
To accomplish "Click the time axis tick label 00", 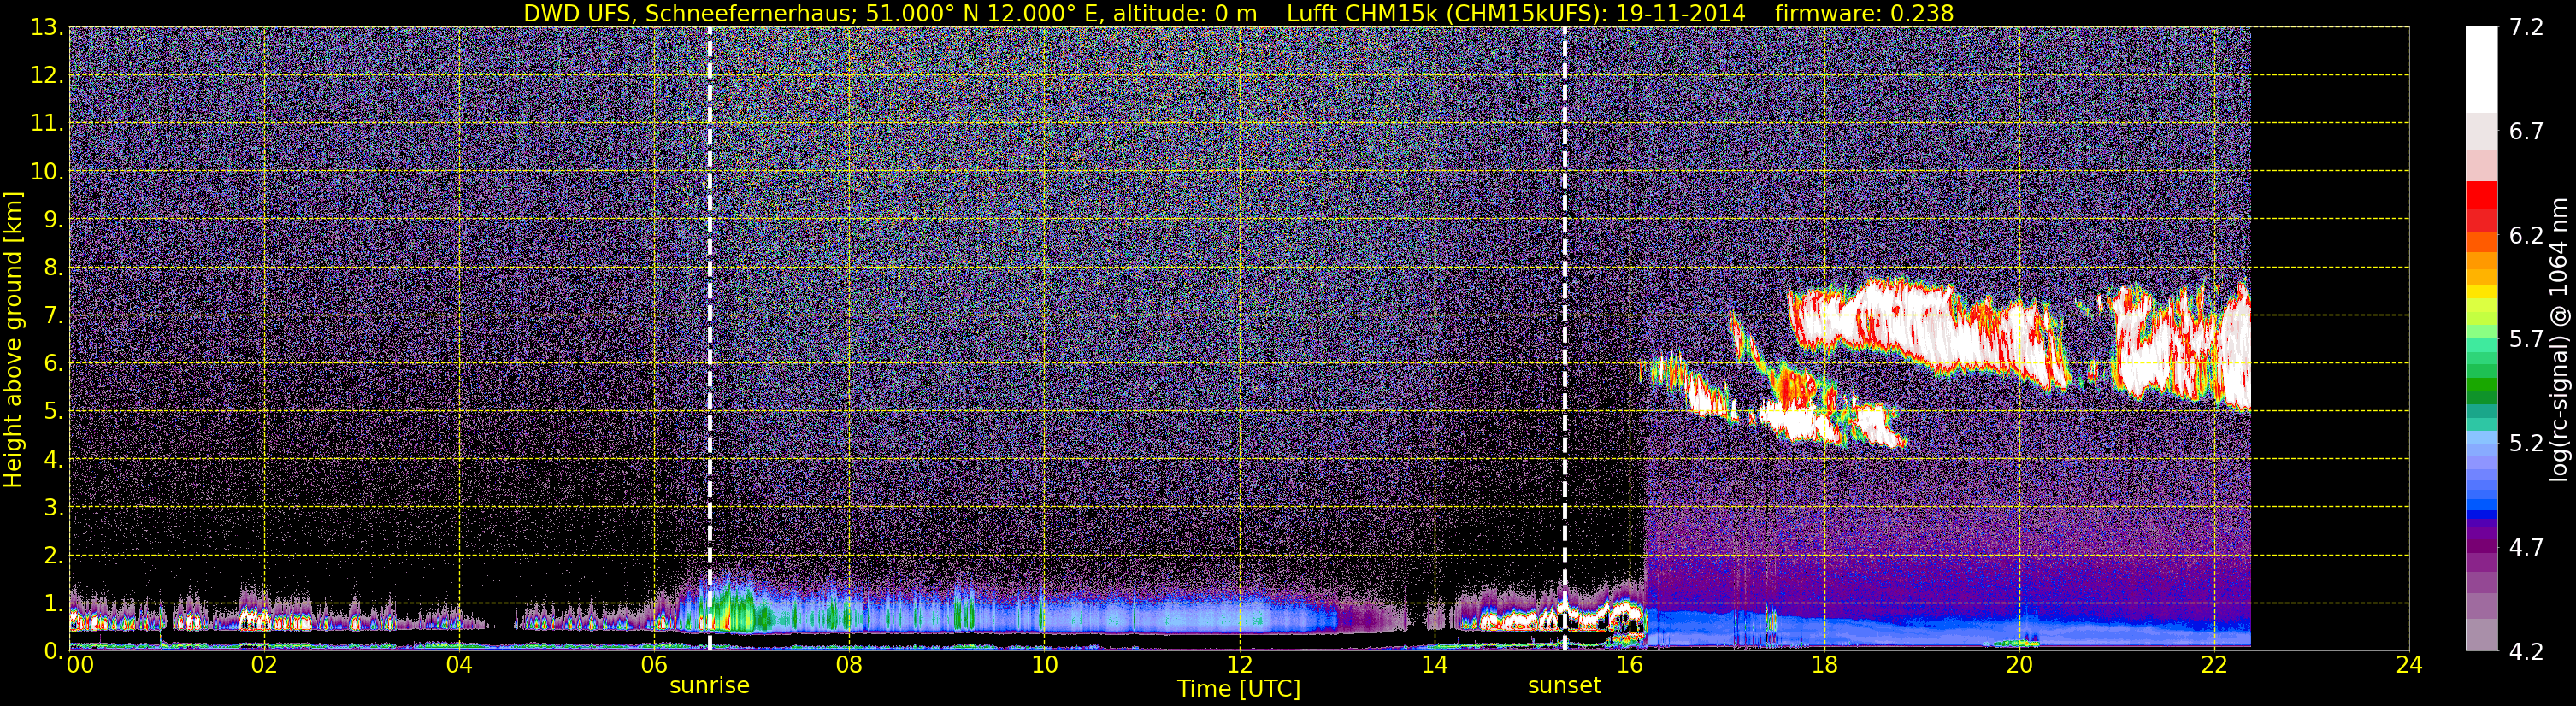I will click(80, 665).
